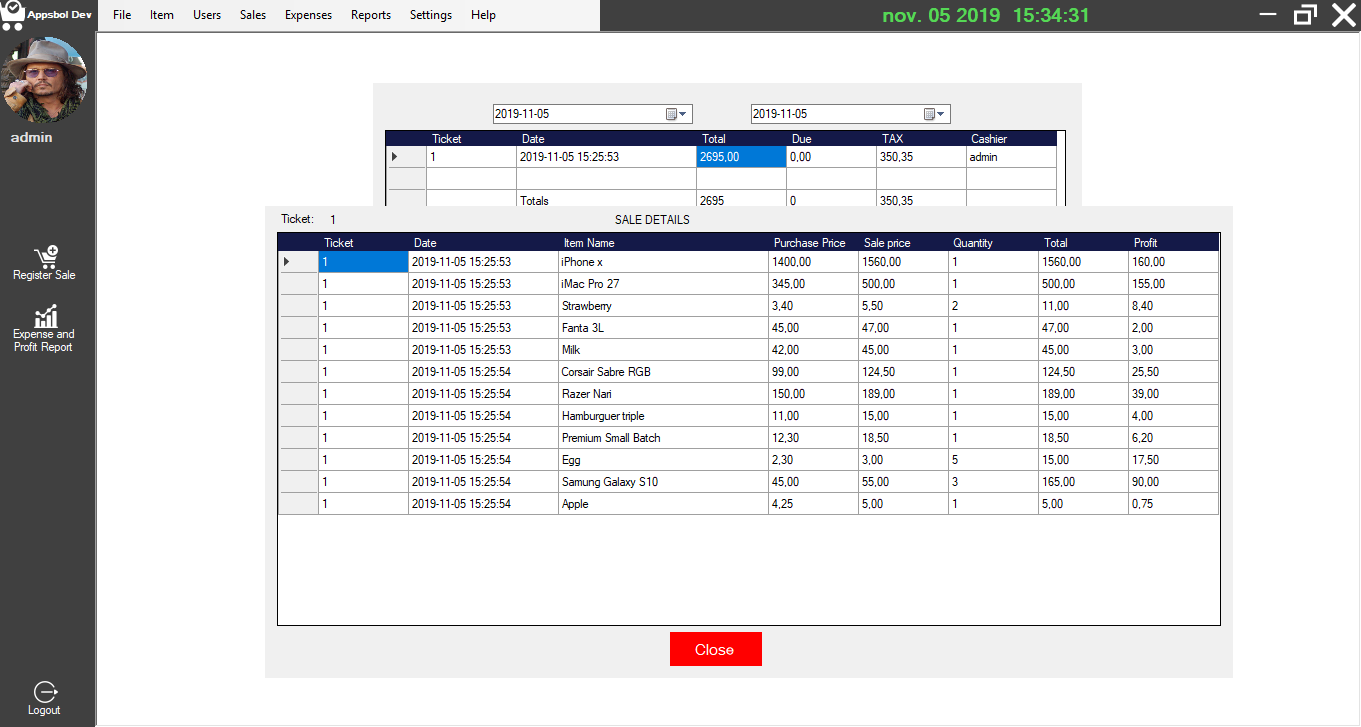Screen dimensions: 1361x727
Task: Open the Reports menu
Action: point(370,15)
